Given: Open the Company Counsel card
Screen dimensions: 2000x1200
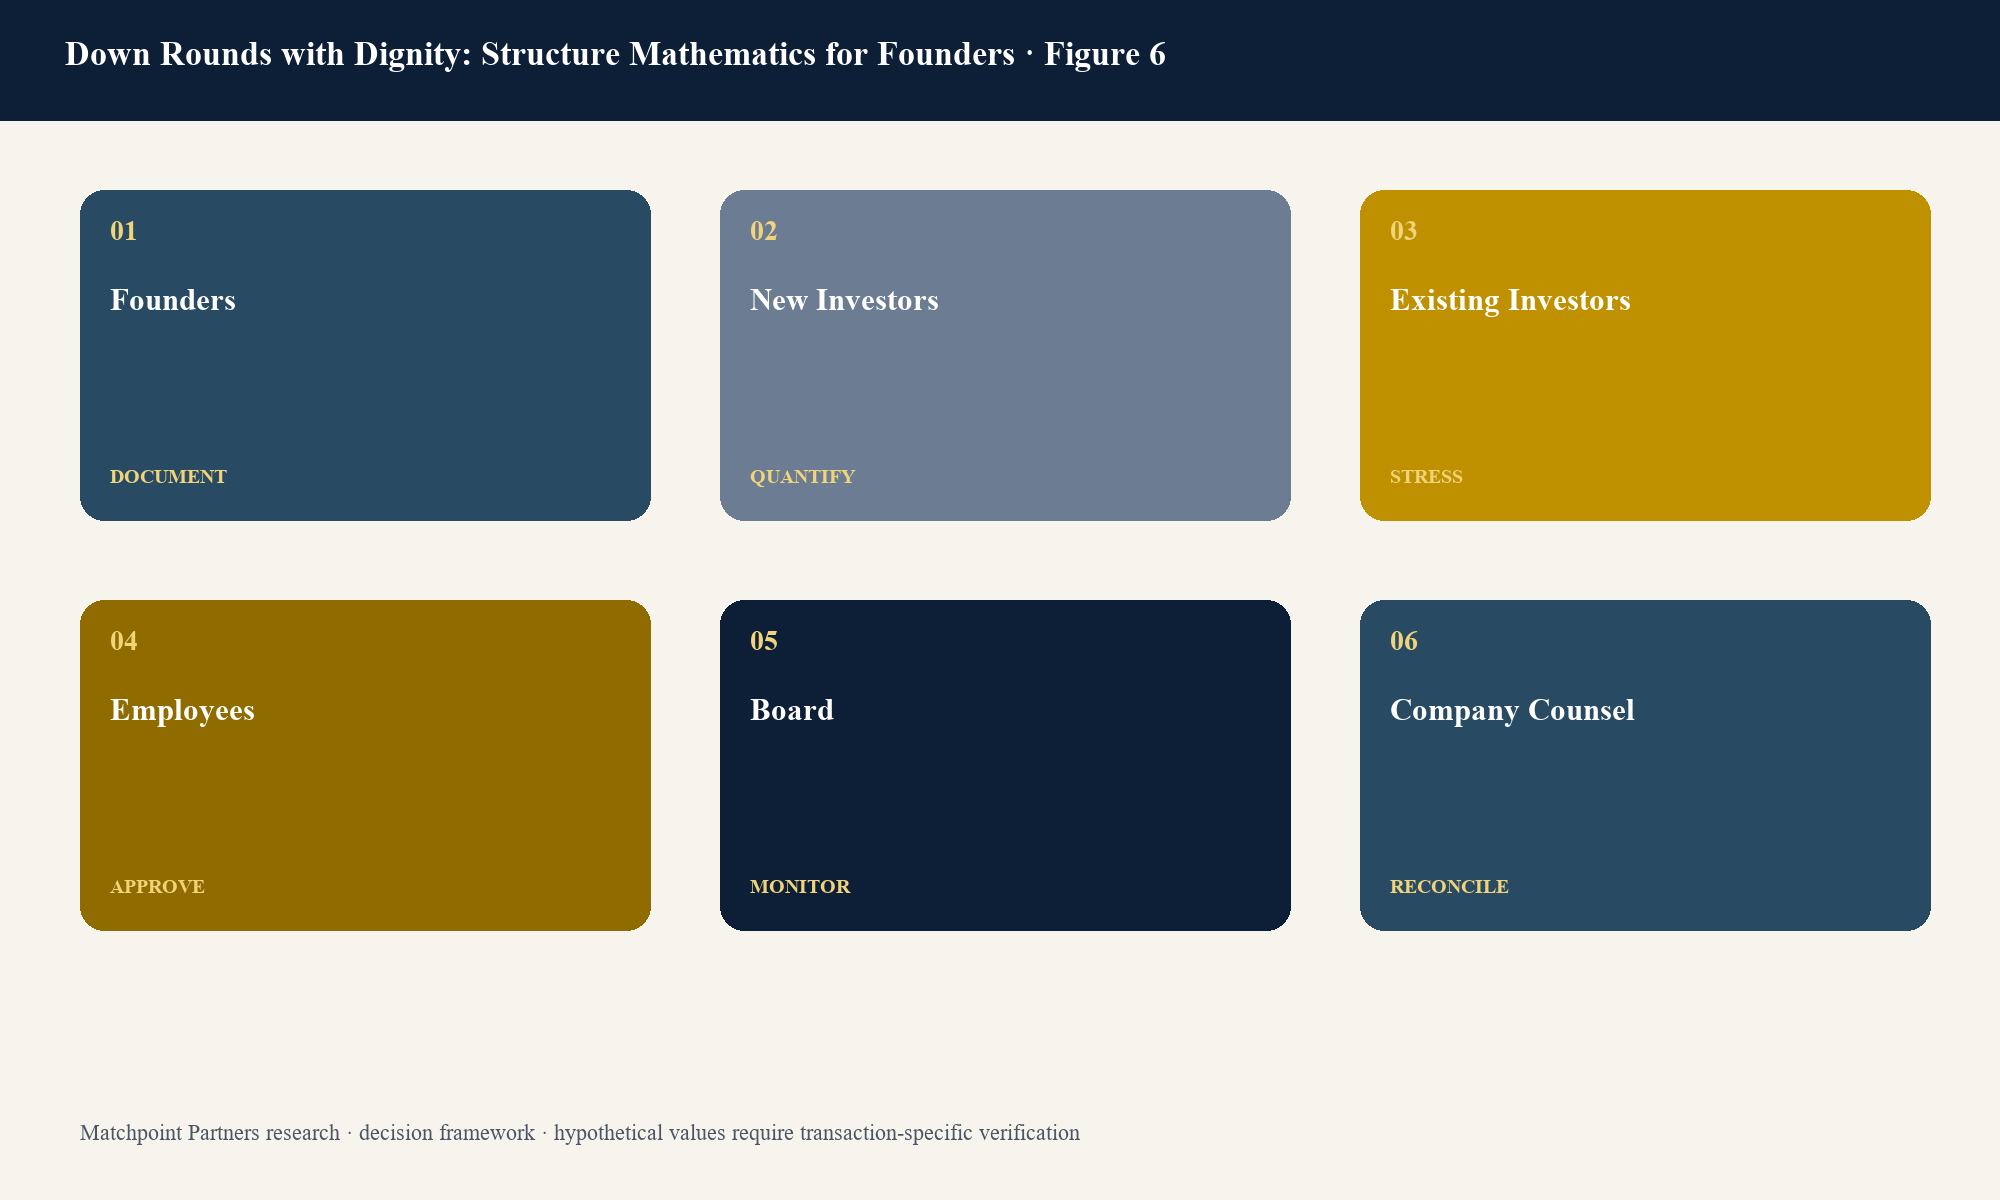Looking at the screenshot, I should [x=1645, y=765].
